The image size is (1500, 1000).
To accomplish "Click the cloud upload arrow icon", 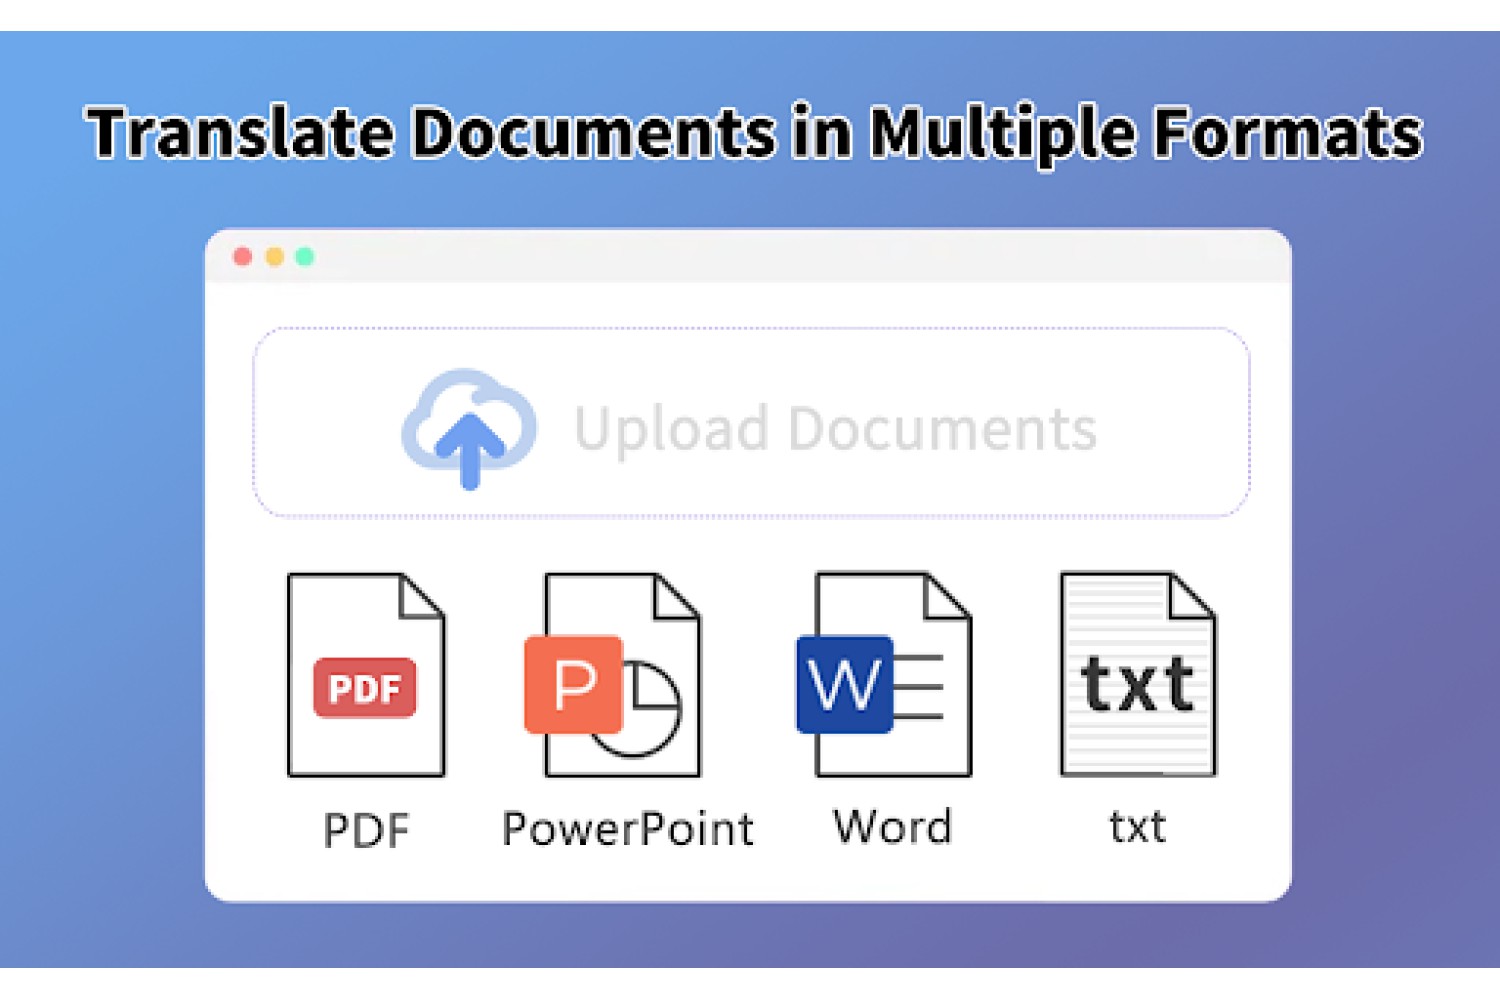I will click(x=469, y=429).
